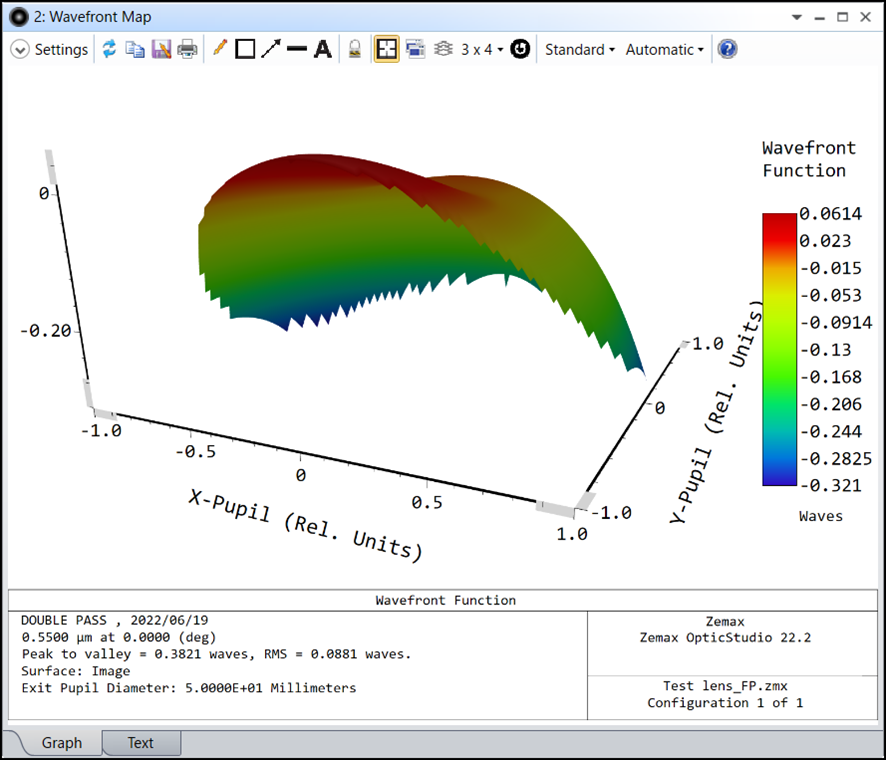Save the graph as image
This screenshot has width=886, height=760.
point(161,49)
